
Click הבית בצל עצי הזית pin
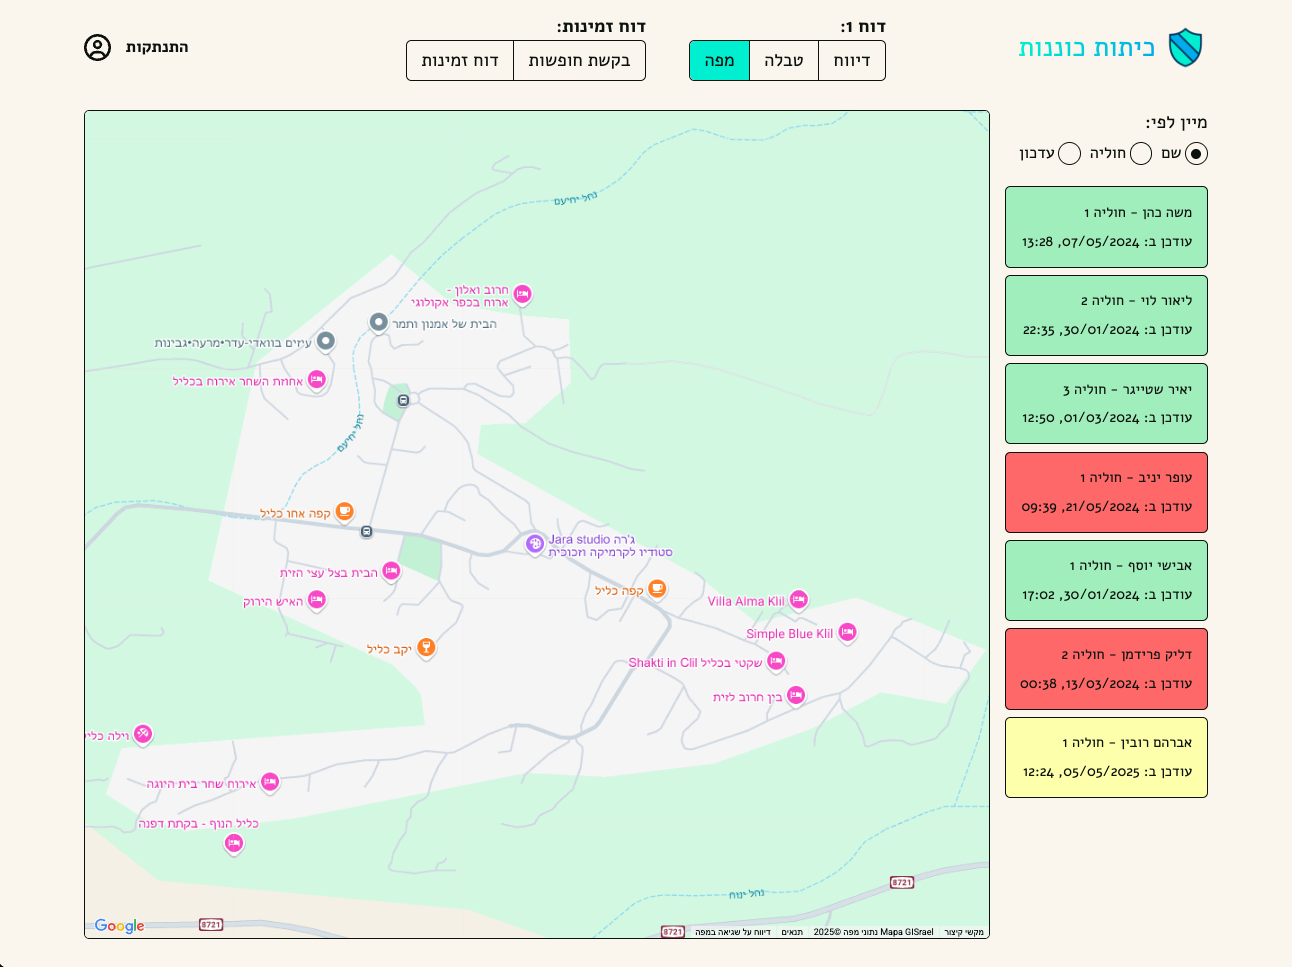[x=391, y=571]
